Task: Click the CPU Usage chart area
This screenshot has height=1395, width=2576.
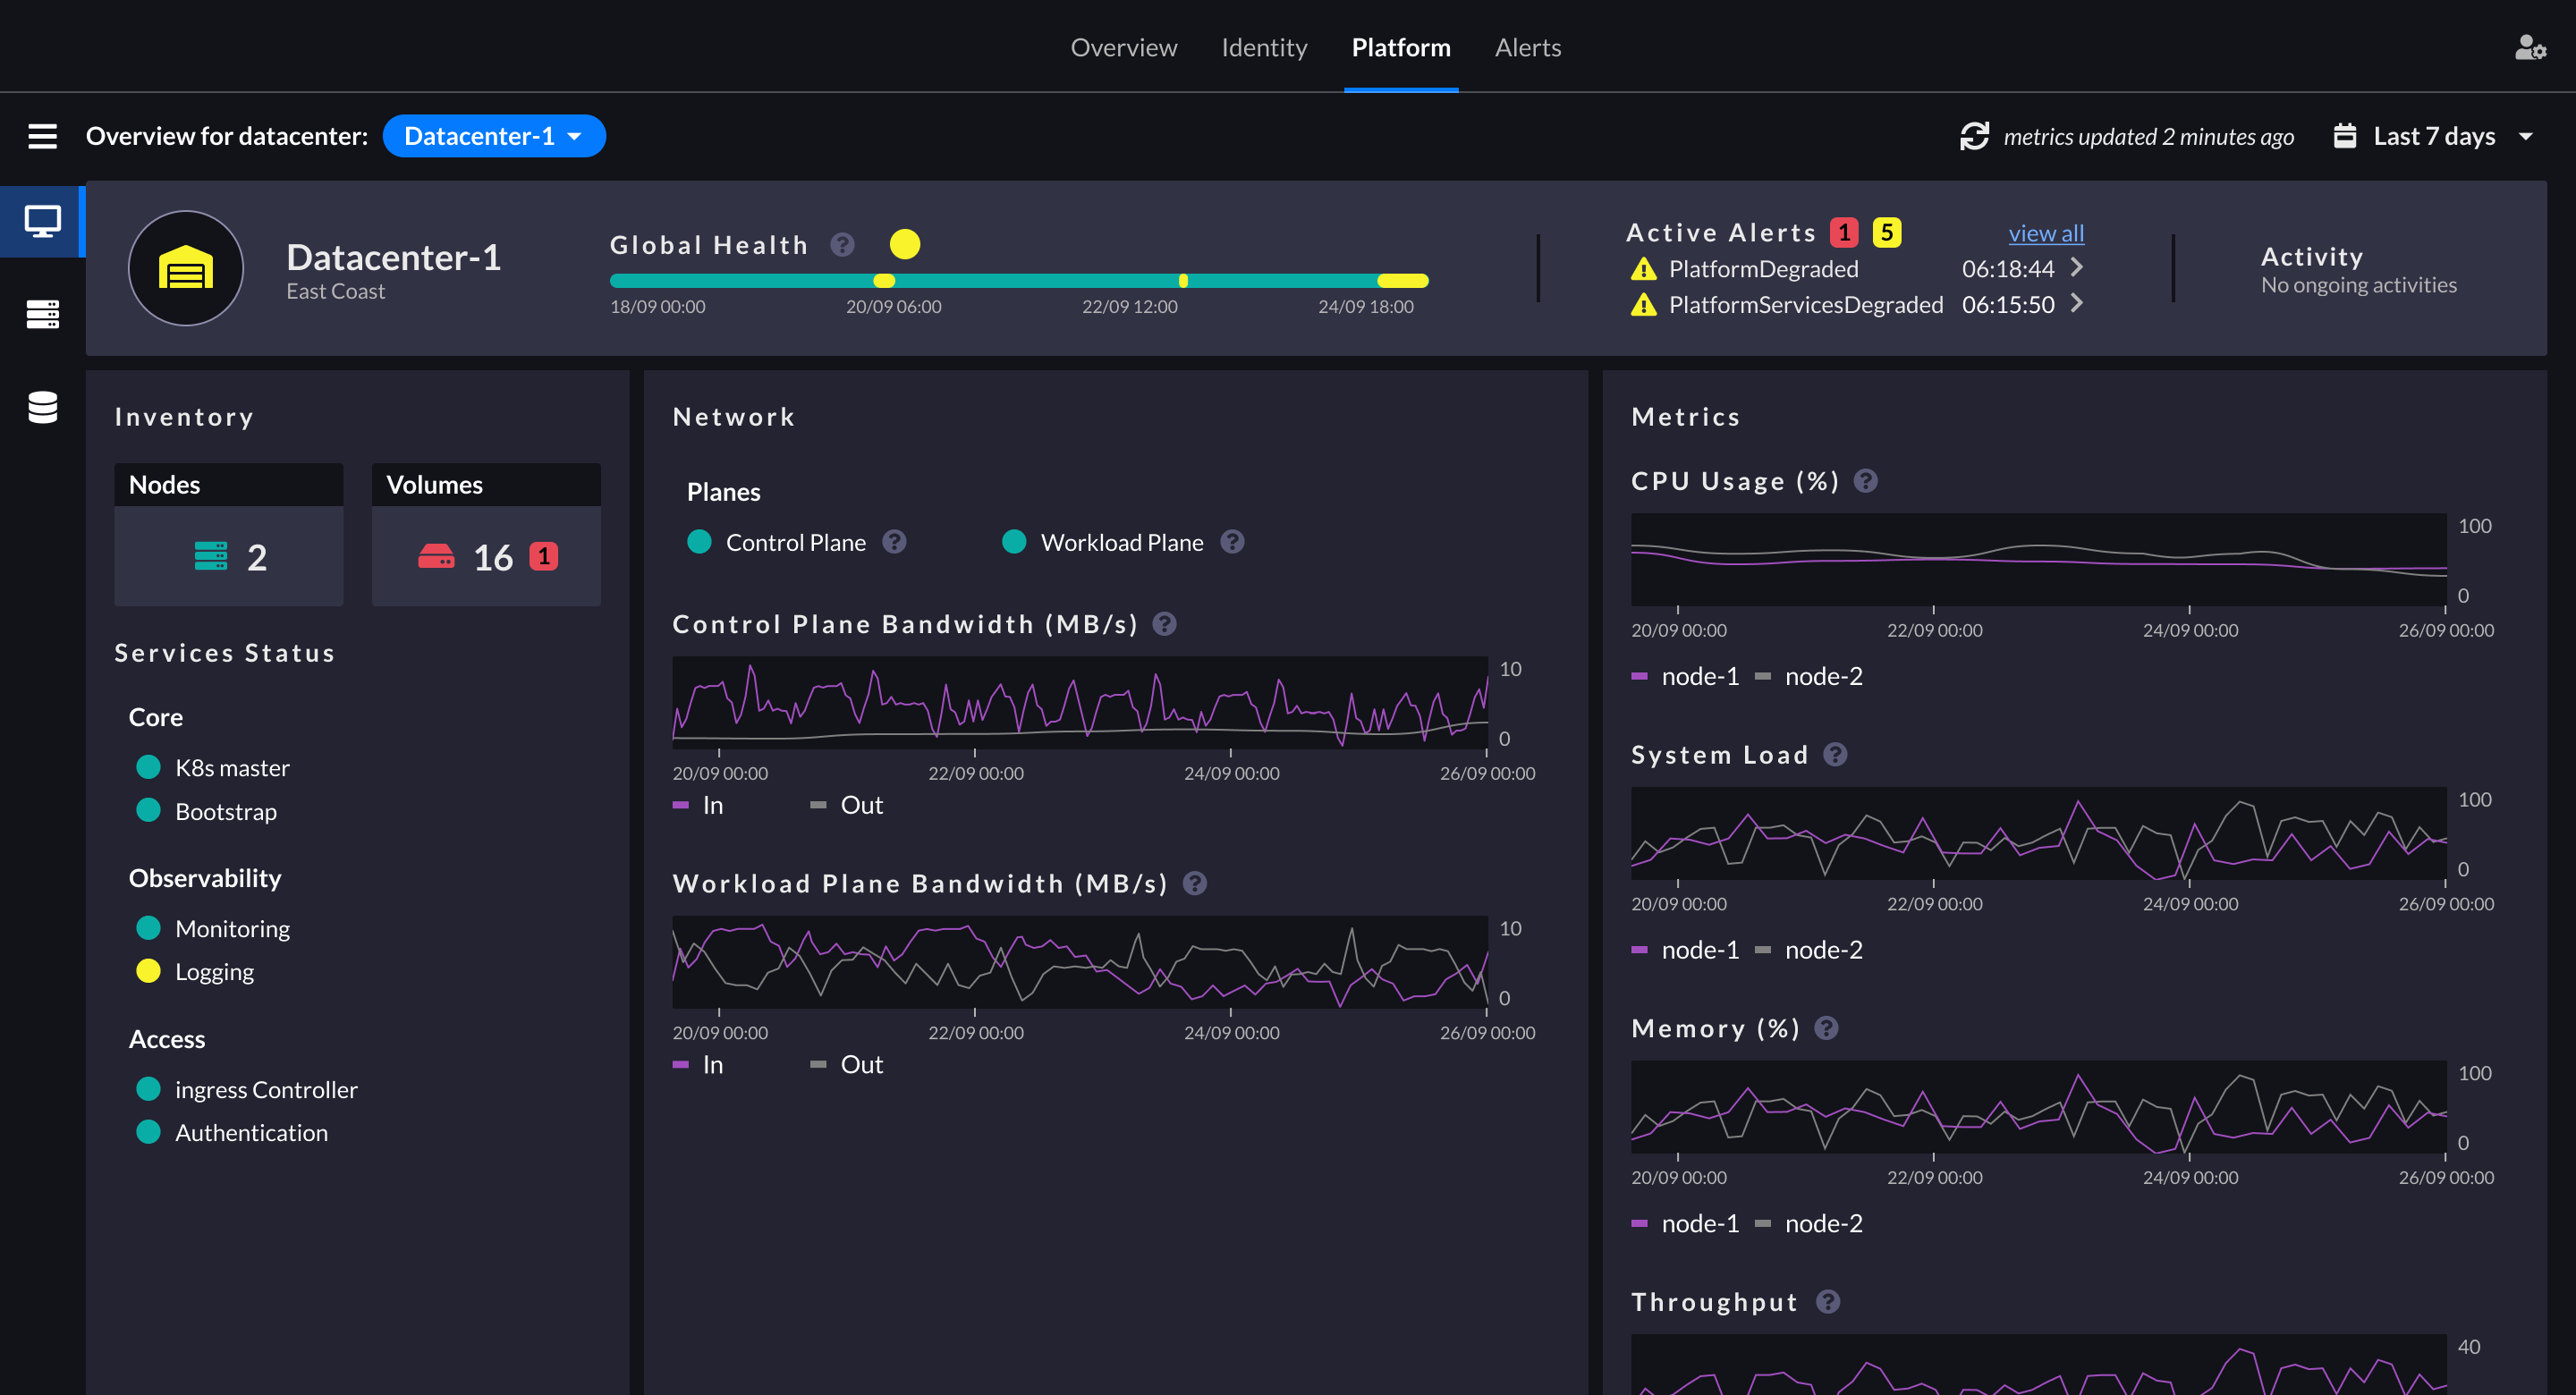Action: pyautogui.click(x=2039, y=559)
